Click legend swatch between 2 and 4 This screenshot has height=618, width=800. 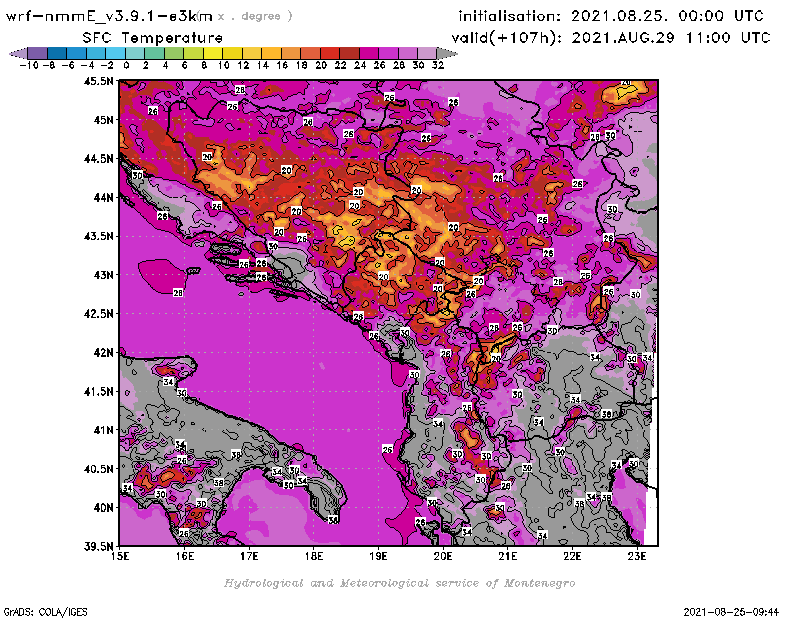155,53
